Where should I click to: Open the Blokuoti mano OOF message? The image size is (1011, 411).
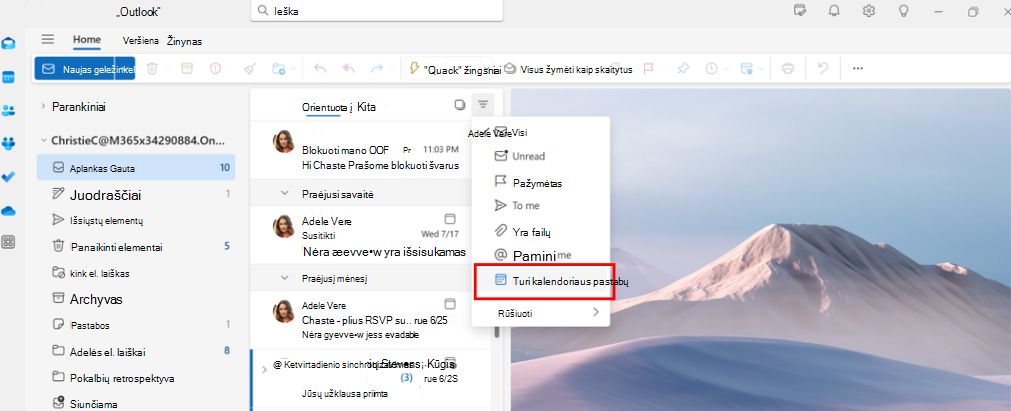(x=370, y=150)
